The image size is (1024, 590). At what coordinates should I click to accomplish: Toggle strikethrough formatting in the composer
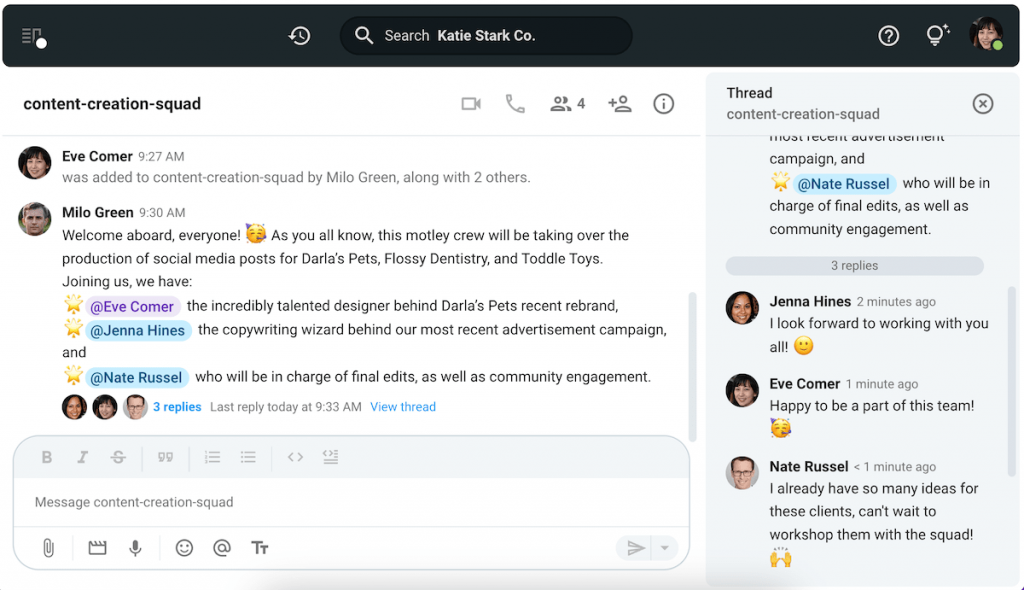118,457
